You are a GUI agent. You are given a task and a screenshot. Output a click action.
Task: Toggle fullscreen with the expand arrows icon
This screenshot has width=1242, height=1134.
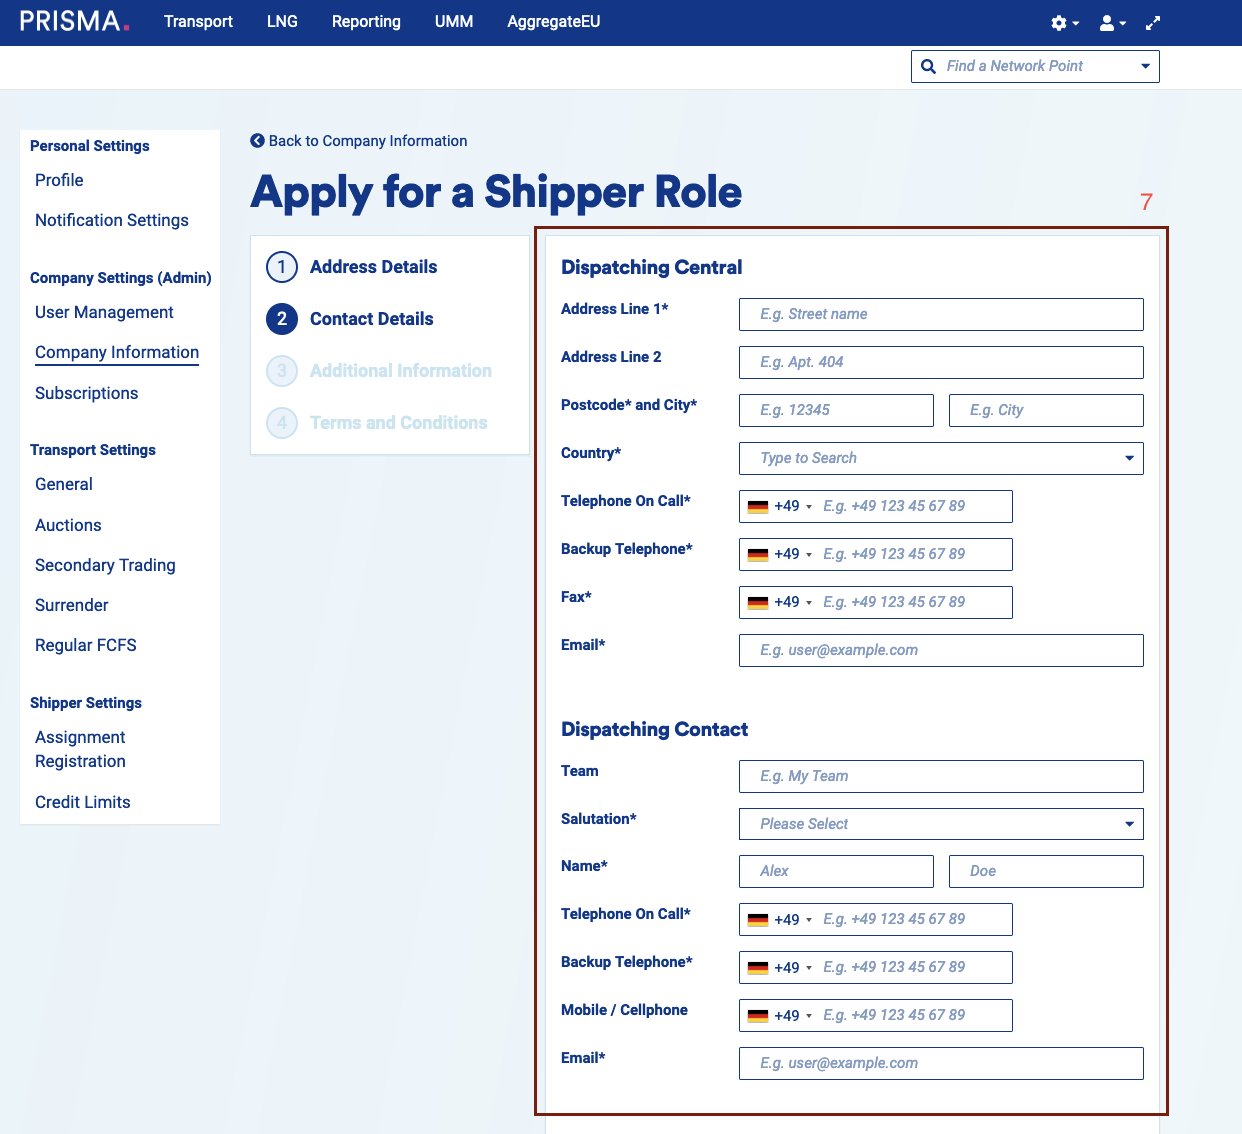pos(1153,23)
